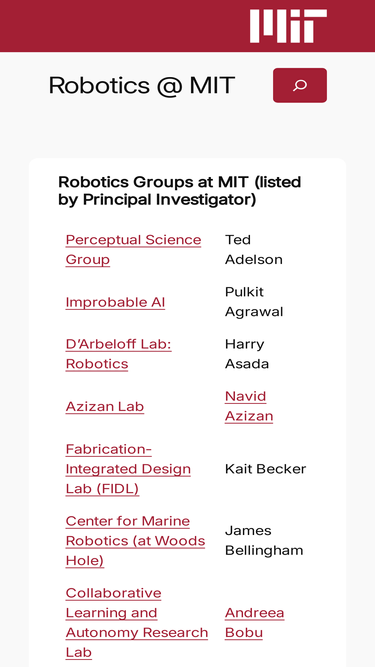This screenshot has height=667, width=375.
Task: Open Perceptual Science Group link
Action: pyautogui.click(x=133, y=249)
